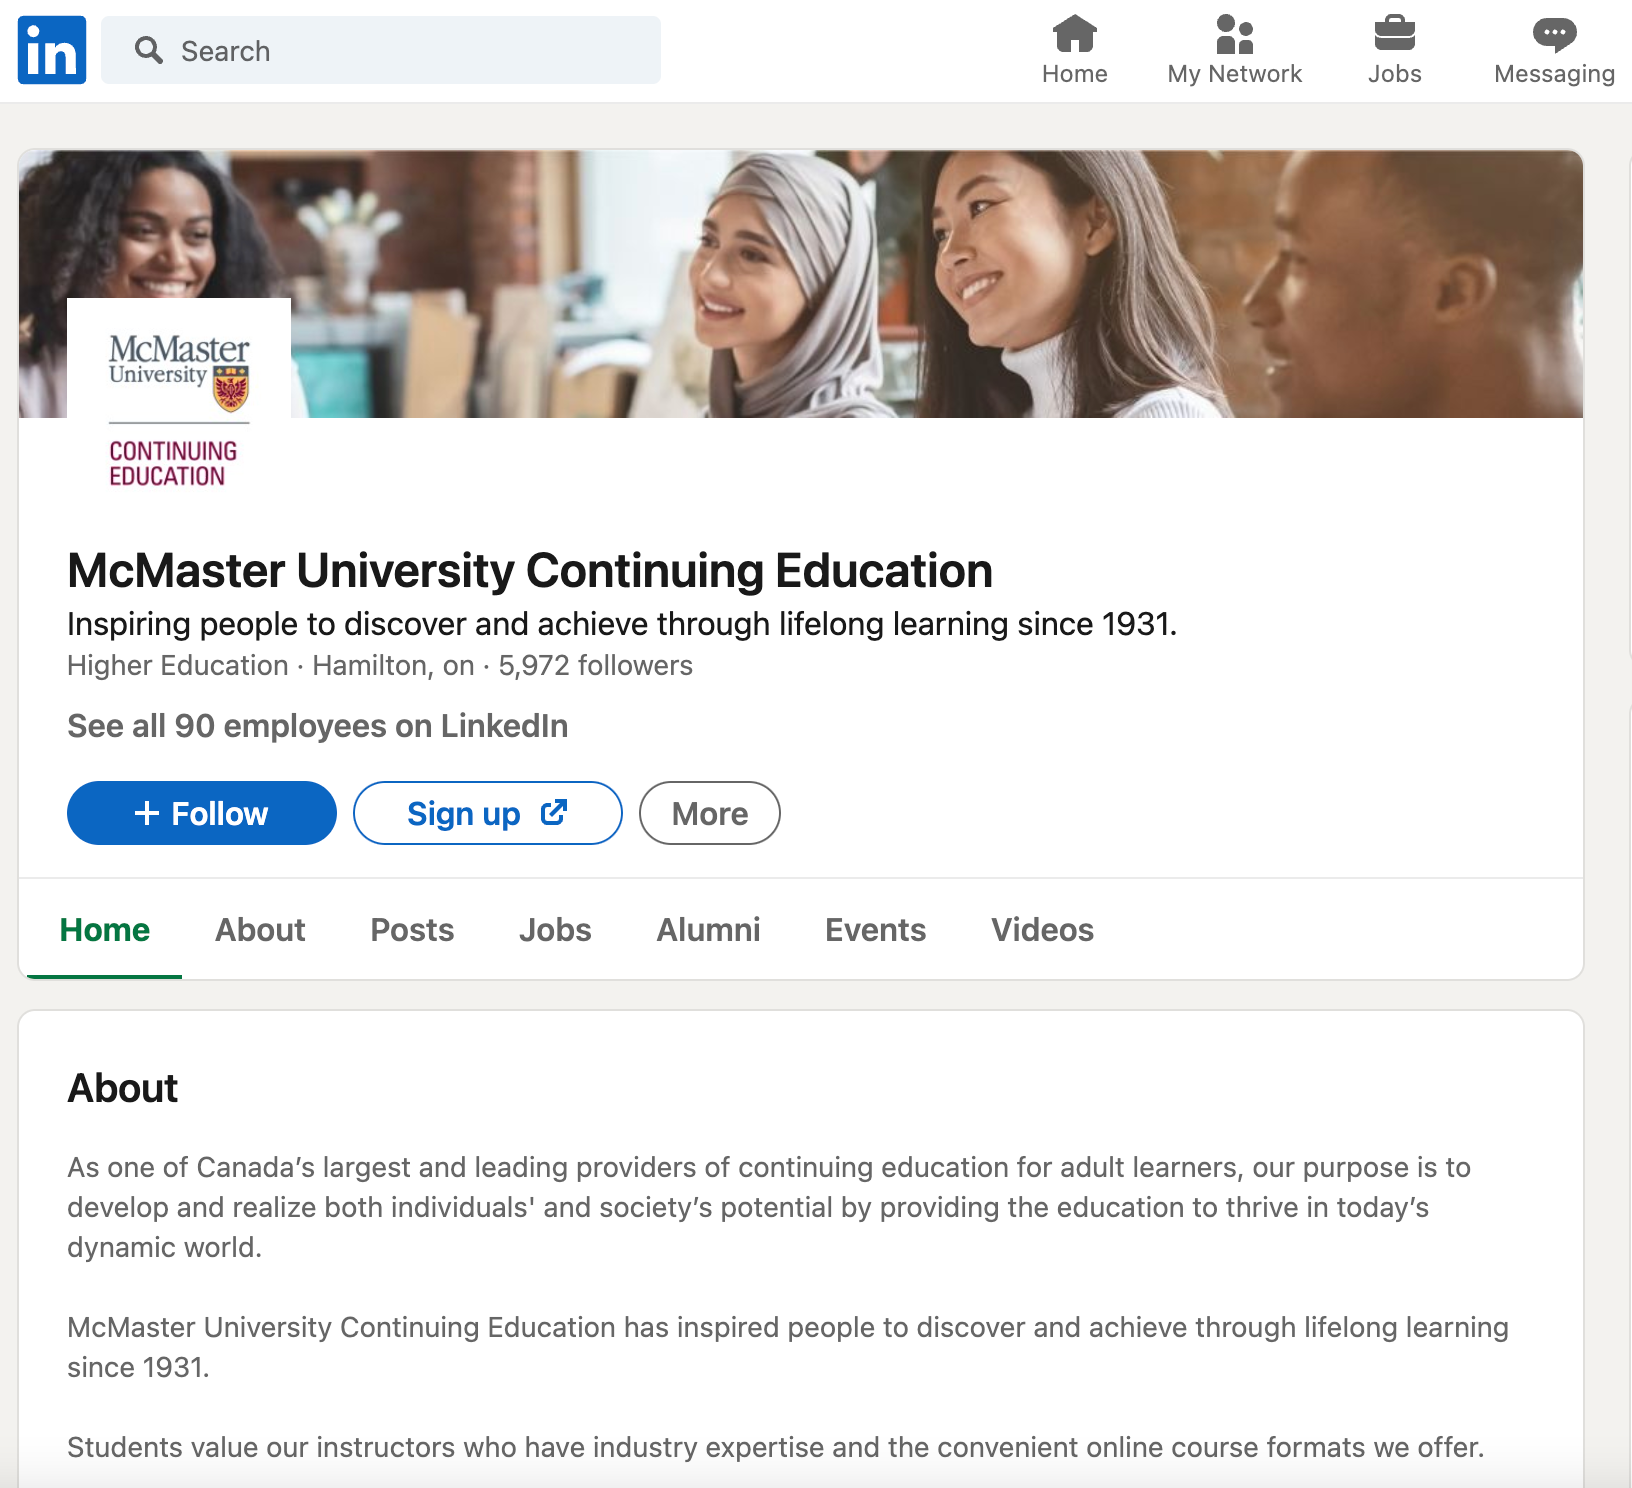Screen dimensions: 1632x1488
Task: Click paragraph starting 'Students value our instructors'
Action: point(776,1447)
